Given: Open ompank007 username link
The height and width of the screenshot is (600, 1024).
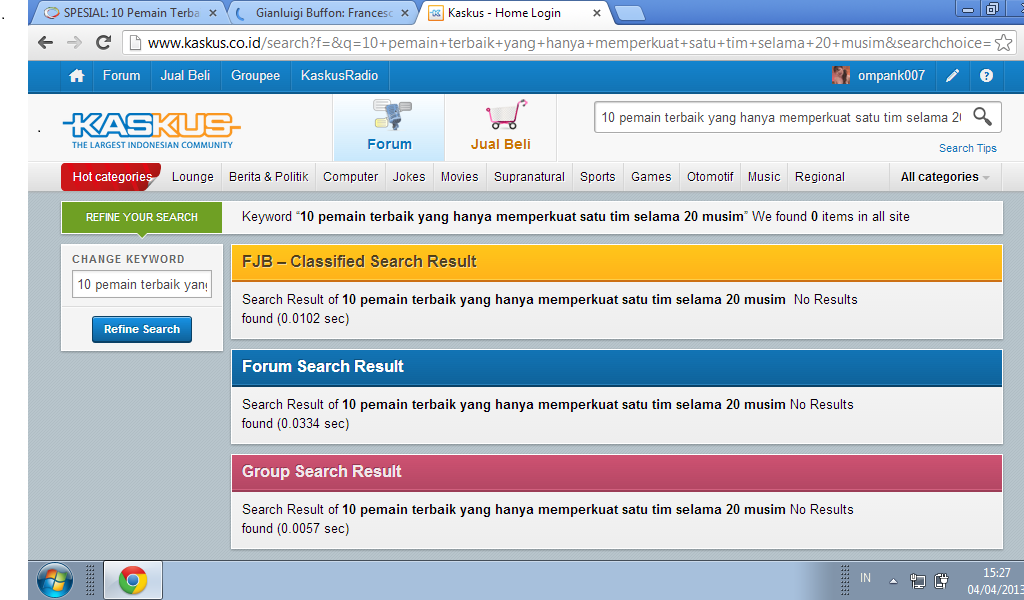Looking at the screenshot, I should [891, 76].
